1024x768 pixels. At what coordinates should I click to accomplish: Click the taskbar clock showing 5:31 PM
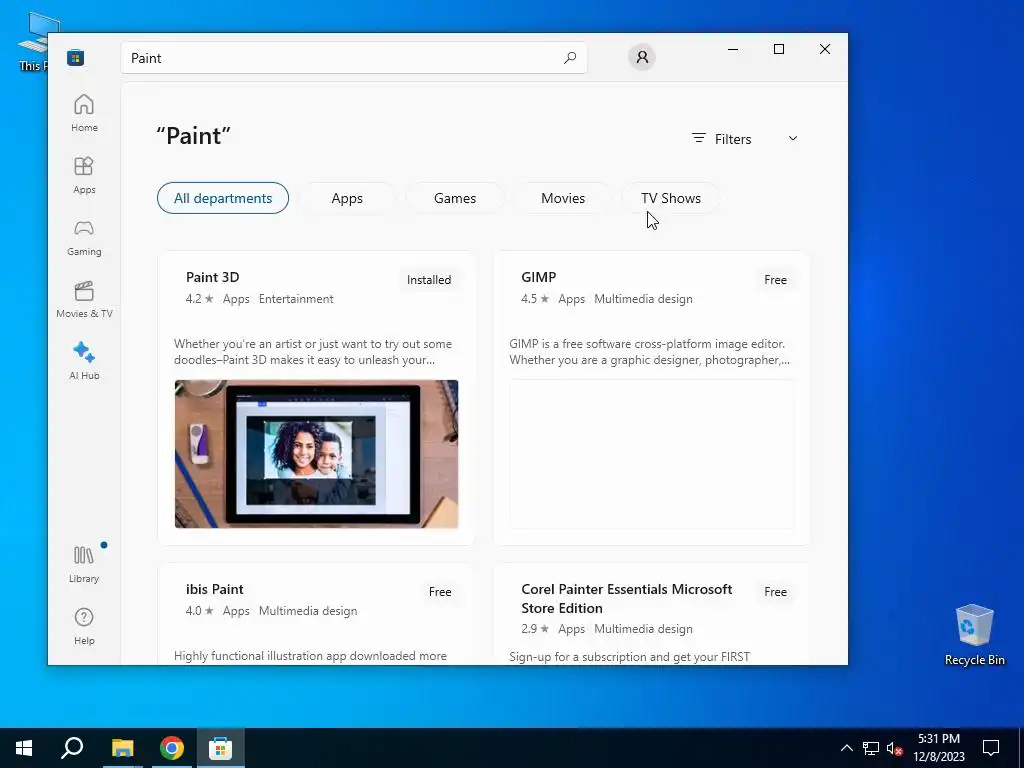[938, 748]
